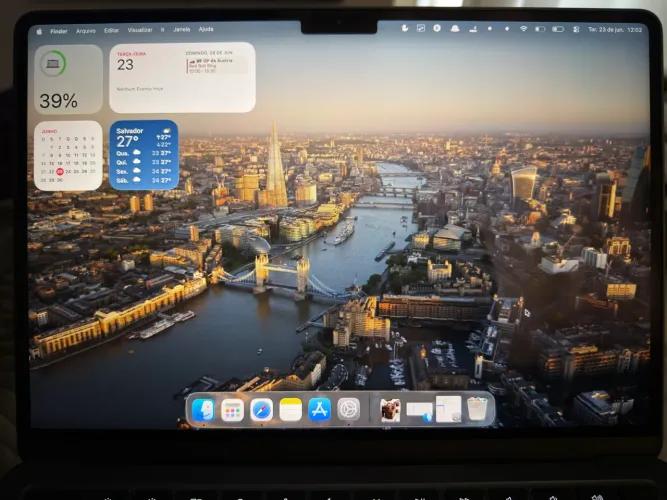The width and height of the screenshot is (667, 500).
Task: Open the minimized window with Settings badge
Action: tap(449, 409)
